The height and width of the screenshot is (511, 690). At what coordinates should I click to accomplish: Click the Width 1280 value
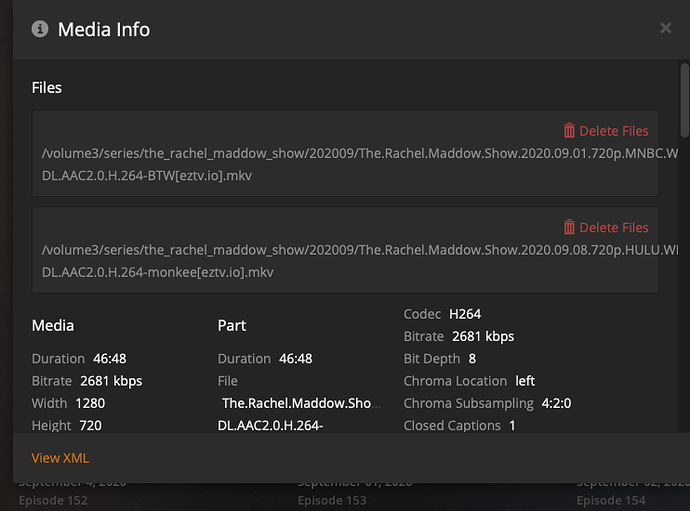tap(90, 403)
